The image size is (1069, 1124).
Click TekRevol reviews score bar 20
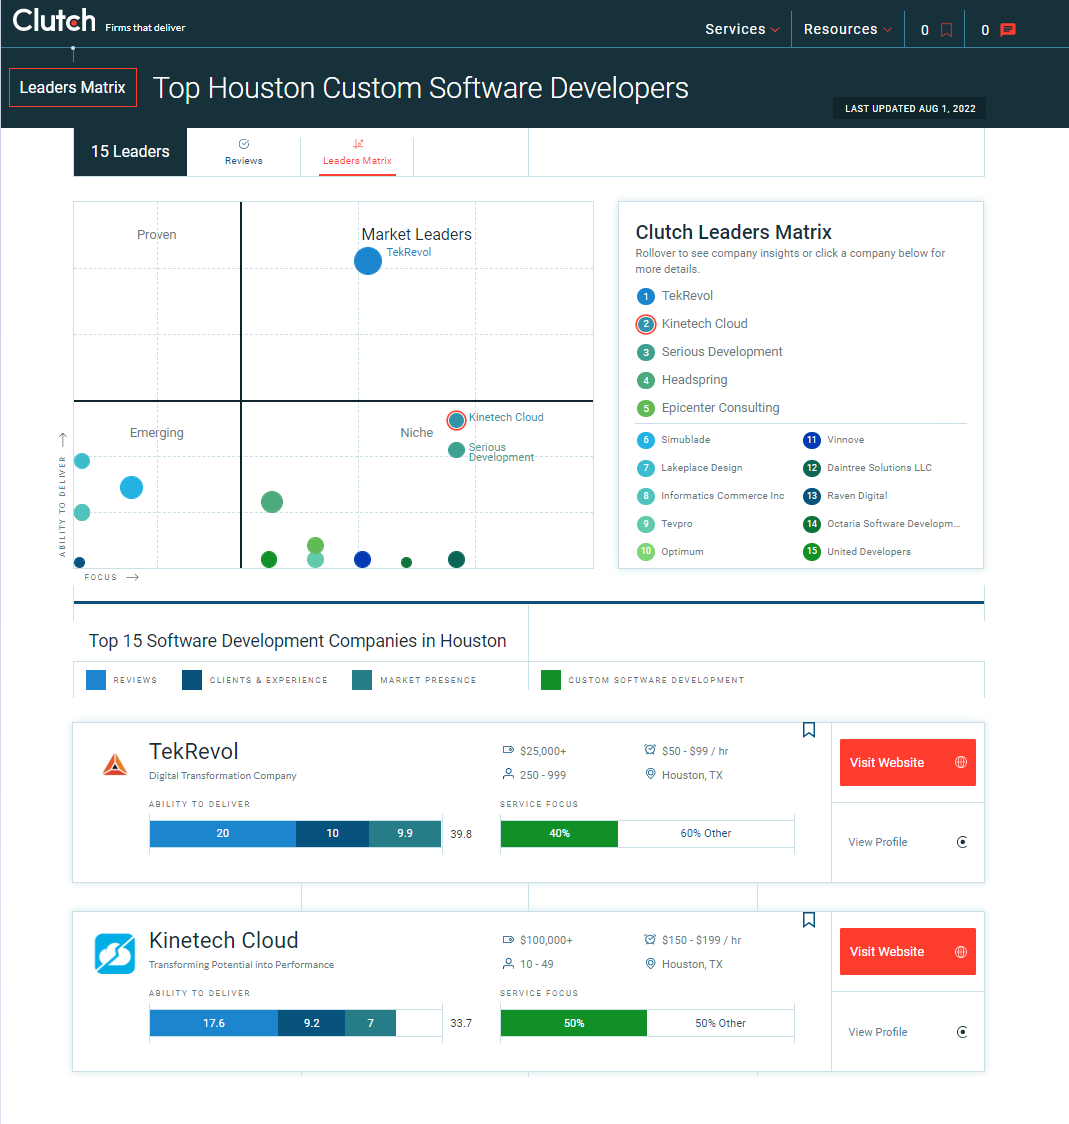click(223, 834)
